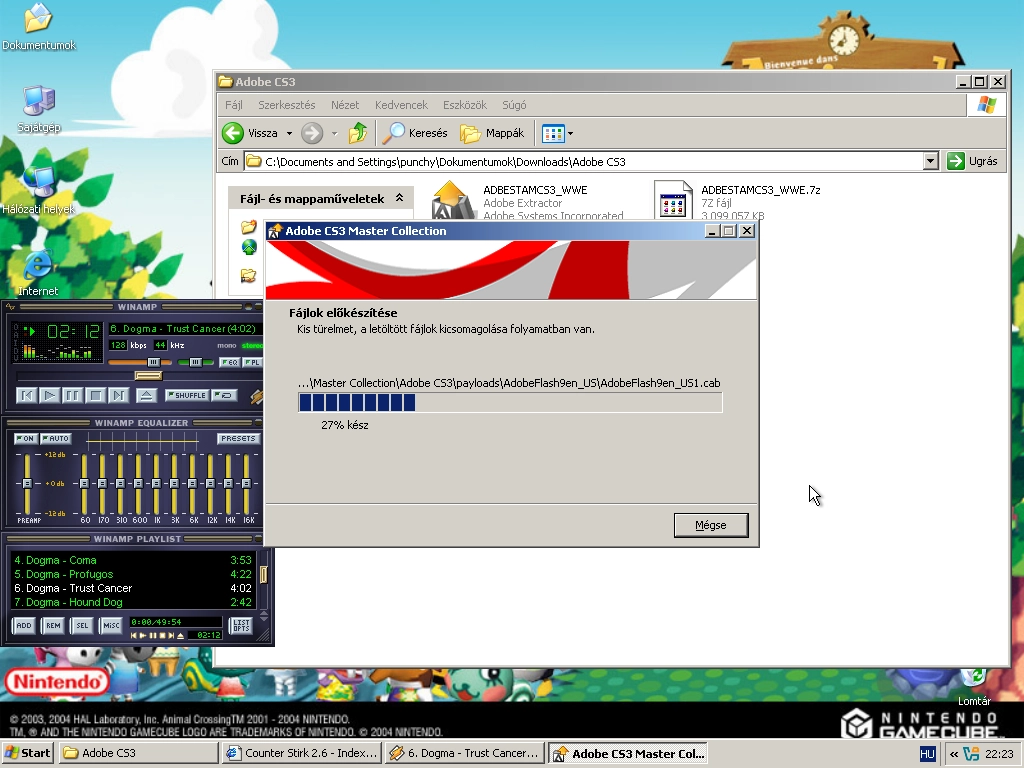Toggle Mappák folders pane button
The height and width of the screenshot is (768, 1024).
coord(492,133)
